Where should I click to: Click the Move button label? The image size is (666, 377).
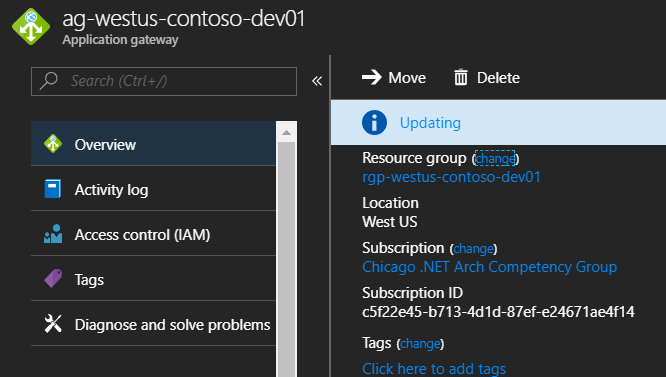click(x=407, y=78)
